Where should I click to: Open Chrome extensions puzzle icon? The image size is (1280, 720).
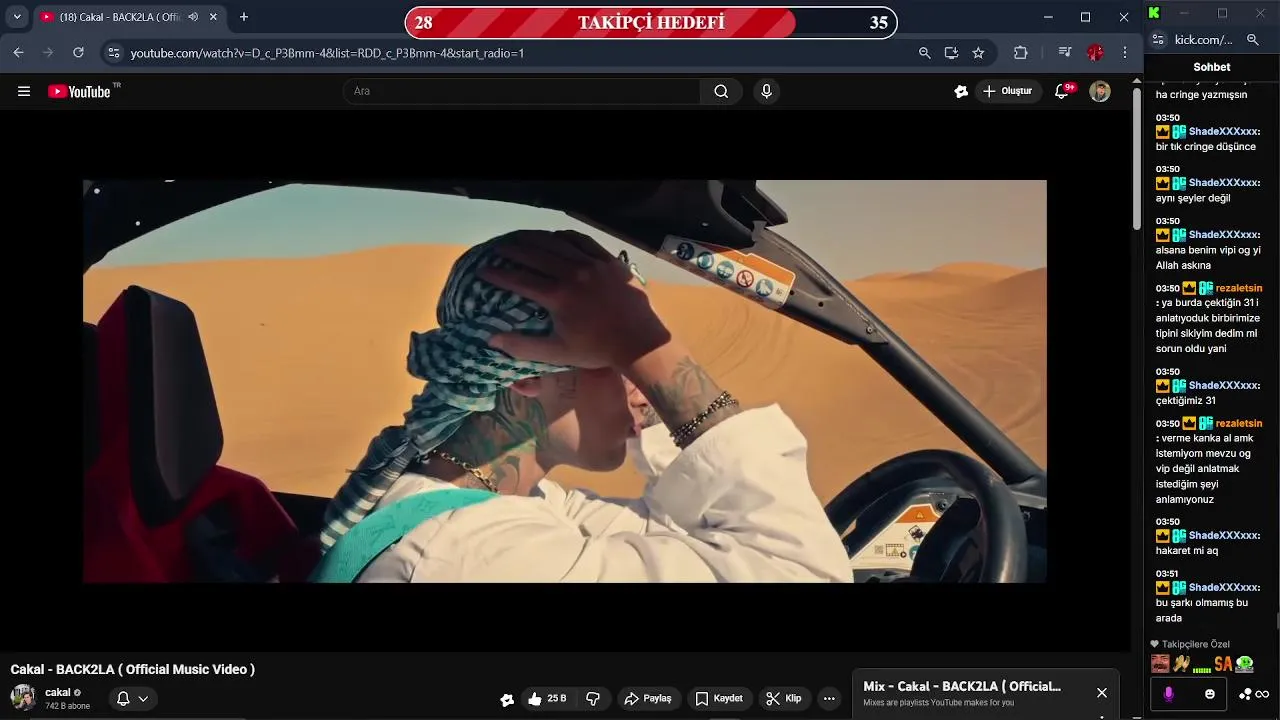click(1020, 53)
